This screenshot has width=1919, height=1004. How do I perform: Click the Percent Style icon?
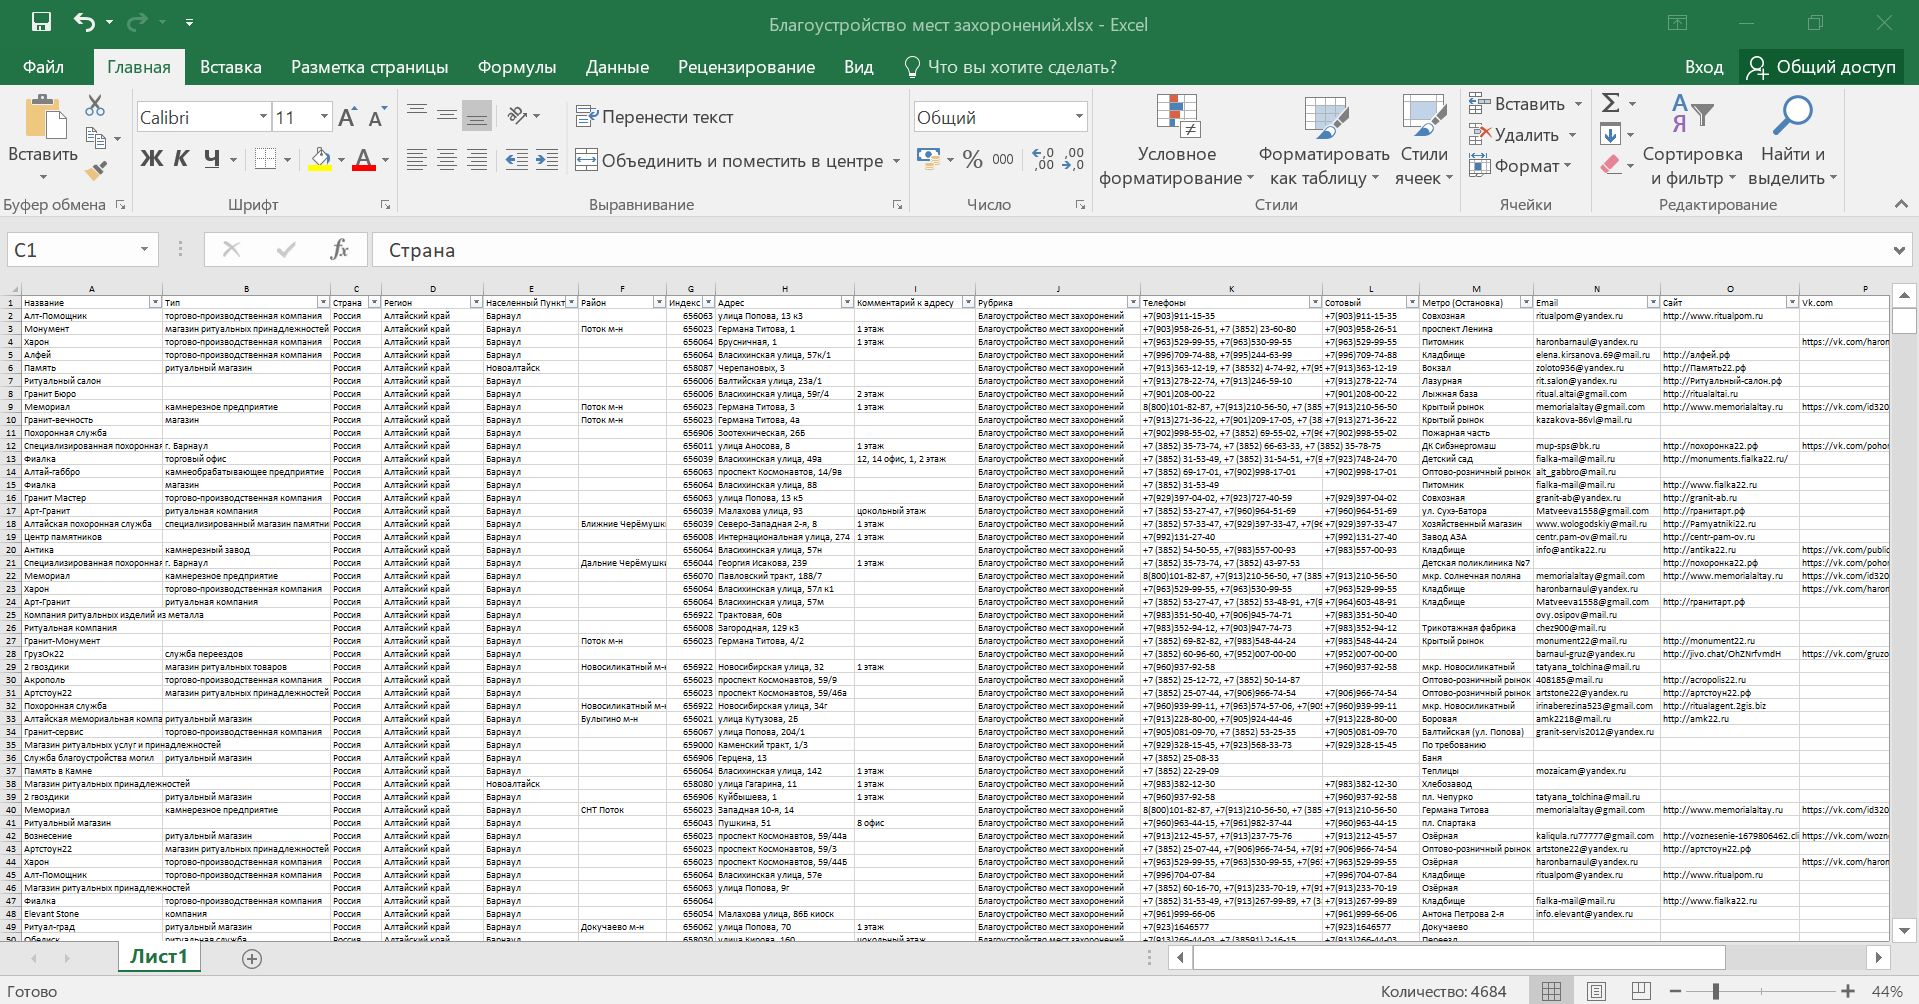(x=972, y=160)
